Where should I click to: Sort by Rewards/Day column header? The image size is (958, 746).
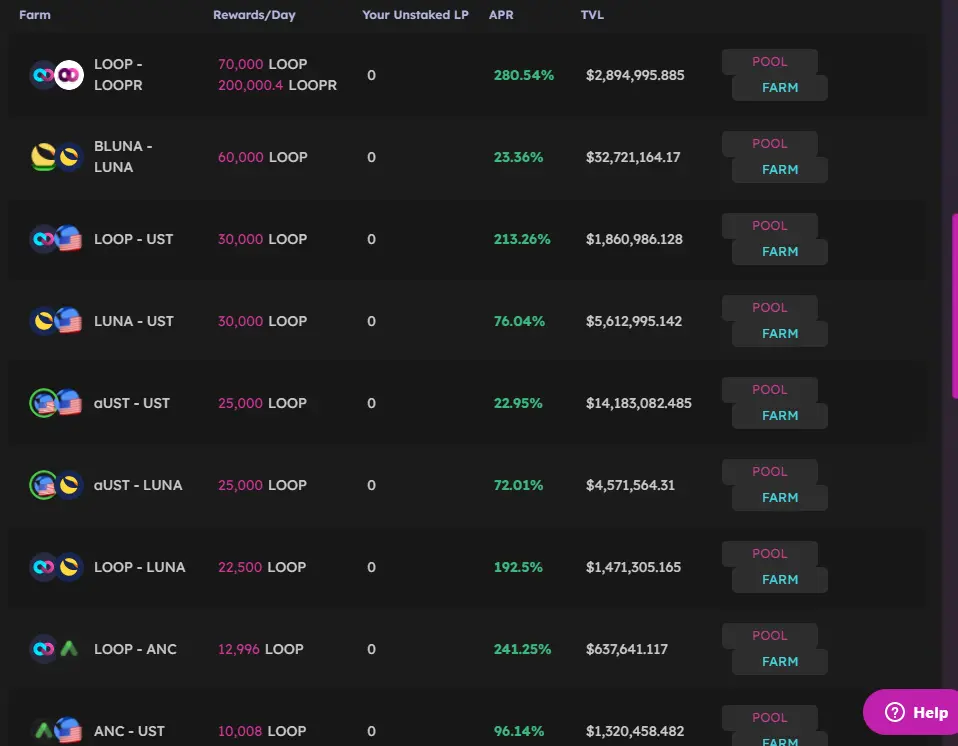pos(254,15)
